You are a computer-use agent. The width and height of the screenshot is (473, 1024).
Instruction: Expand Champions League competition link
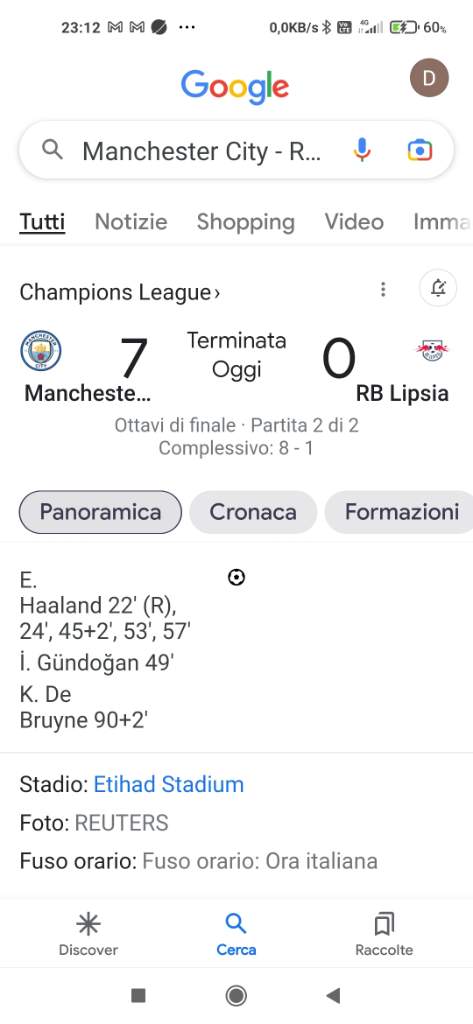[x=120, y=292]
